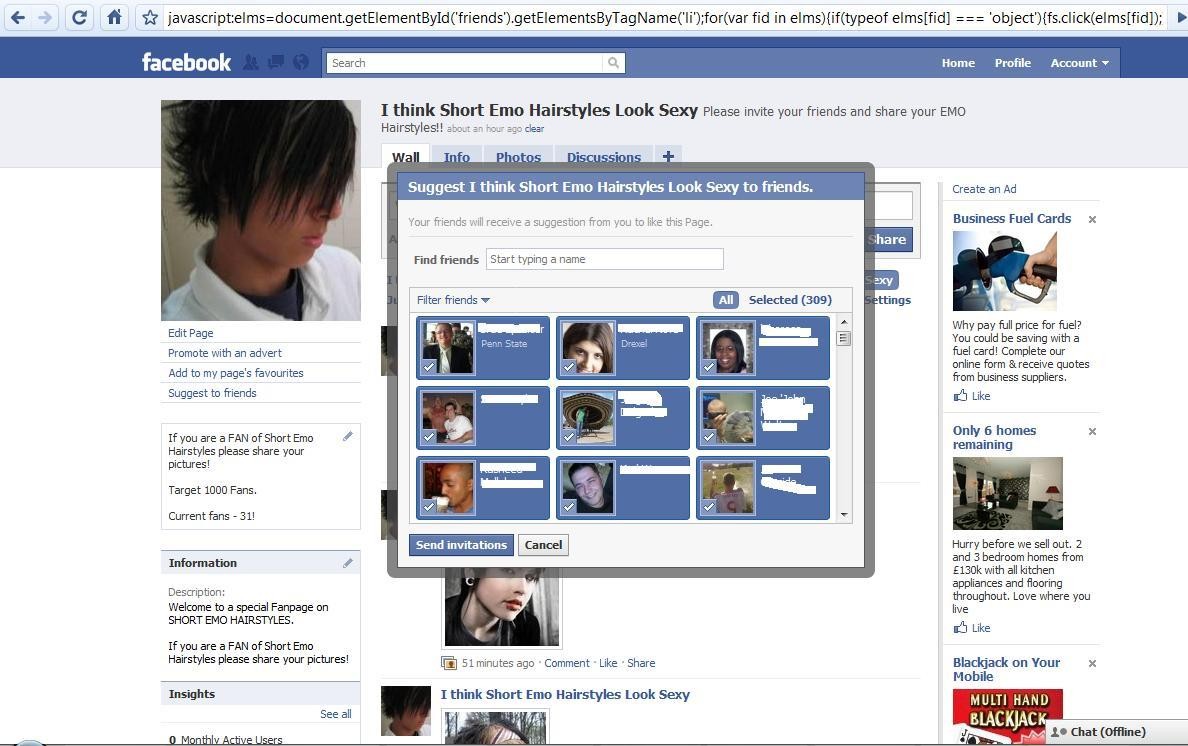Uncheck the Drexel friend tile
Viewport: 1188px width, 746px height.
(623, 348)
